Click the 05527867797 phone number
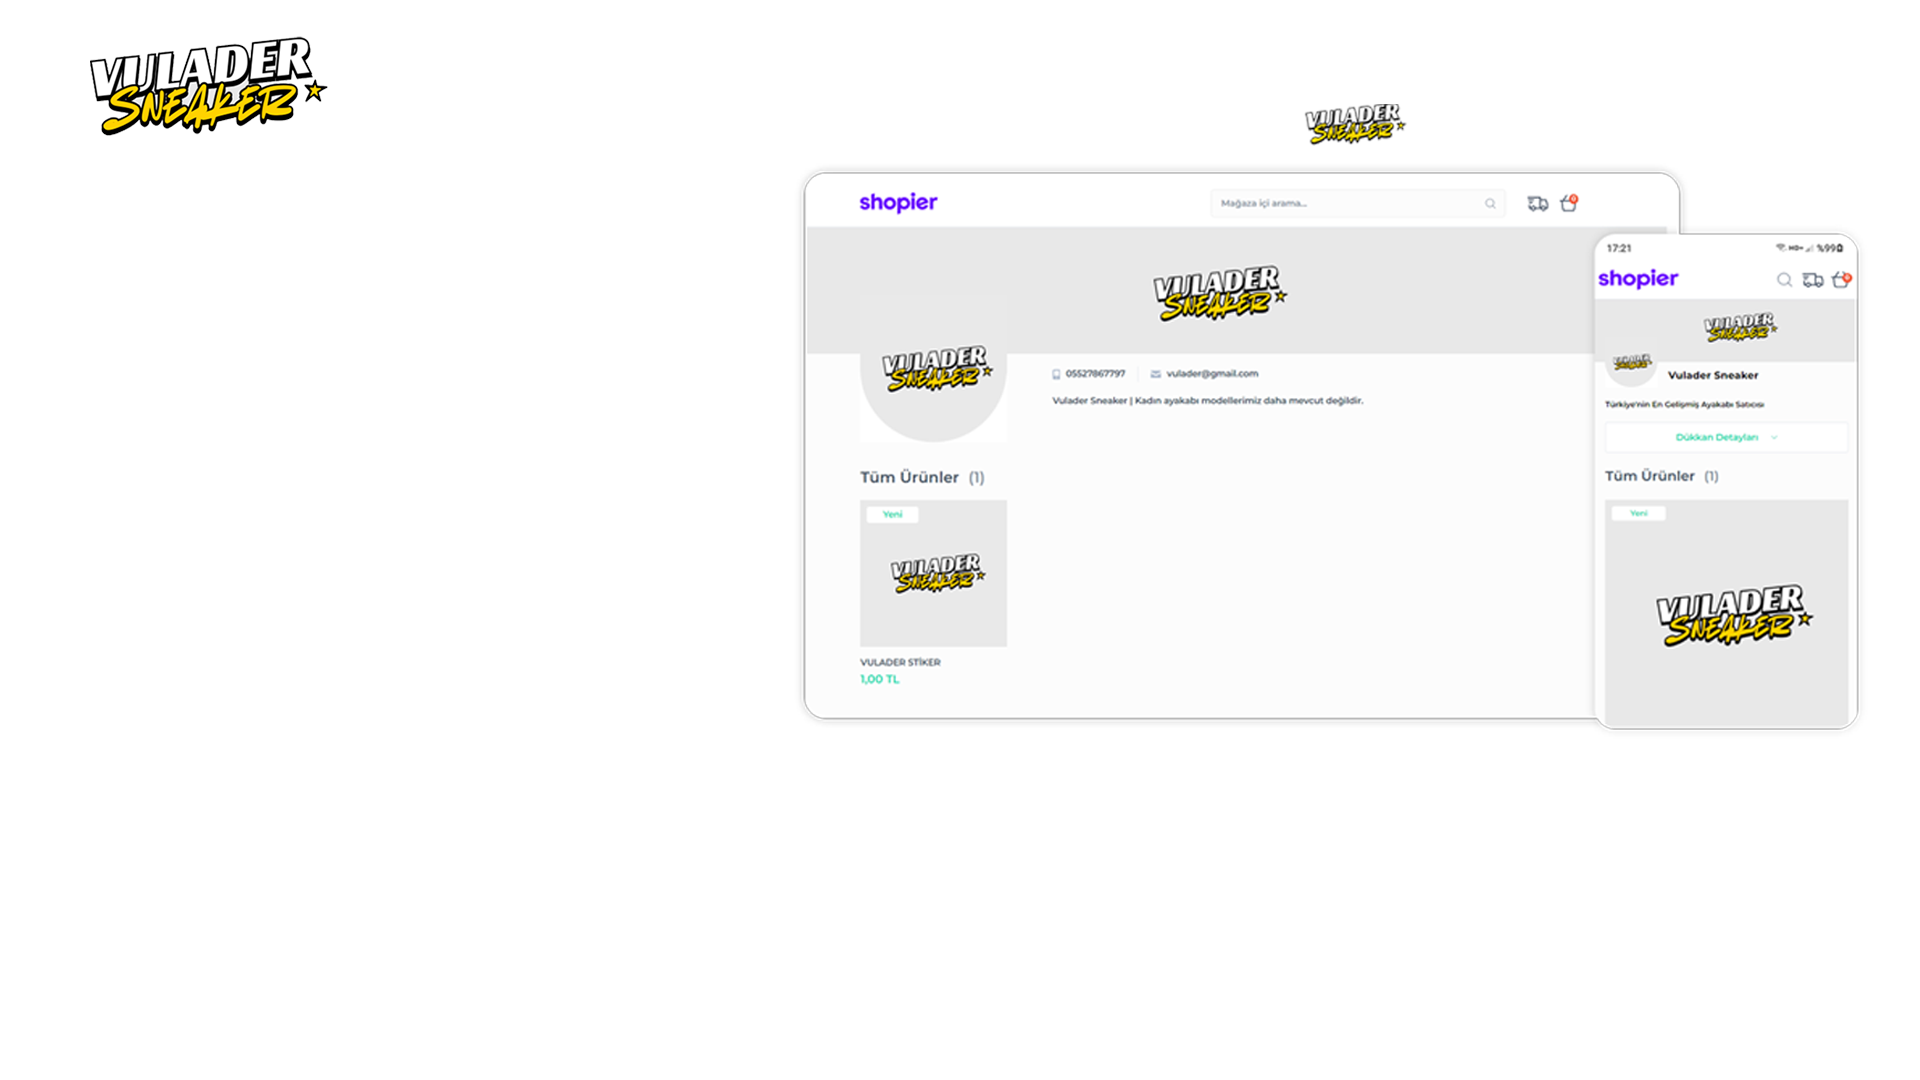The image size is (1920, 1080). pos(1095,374)
